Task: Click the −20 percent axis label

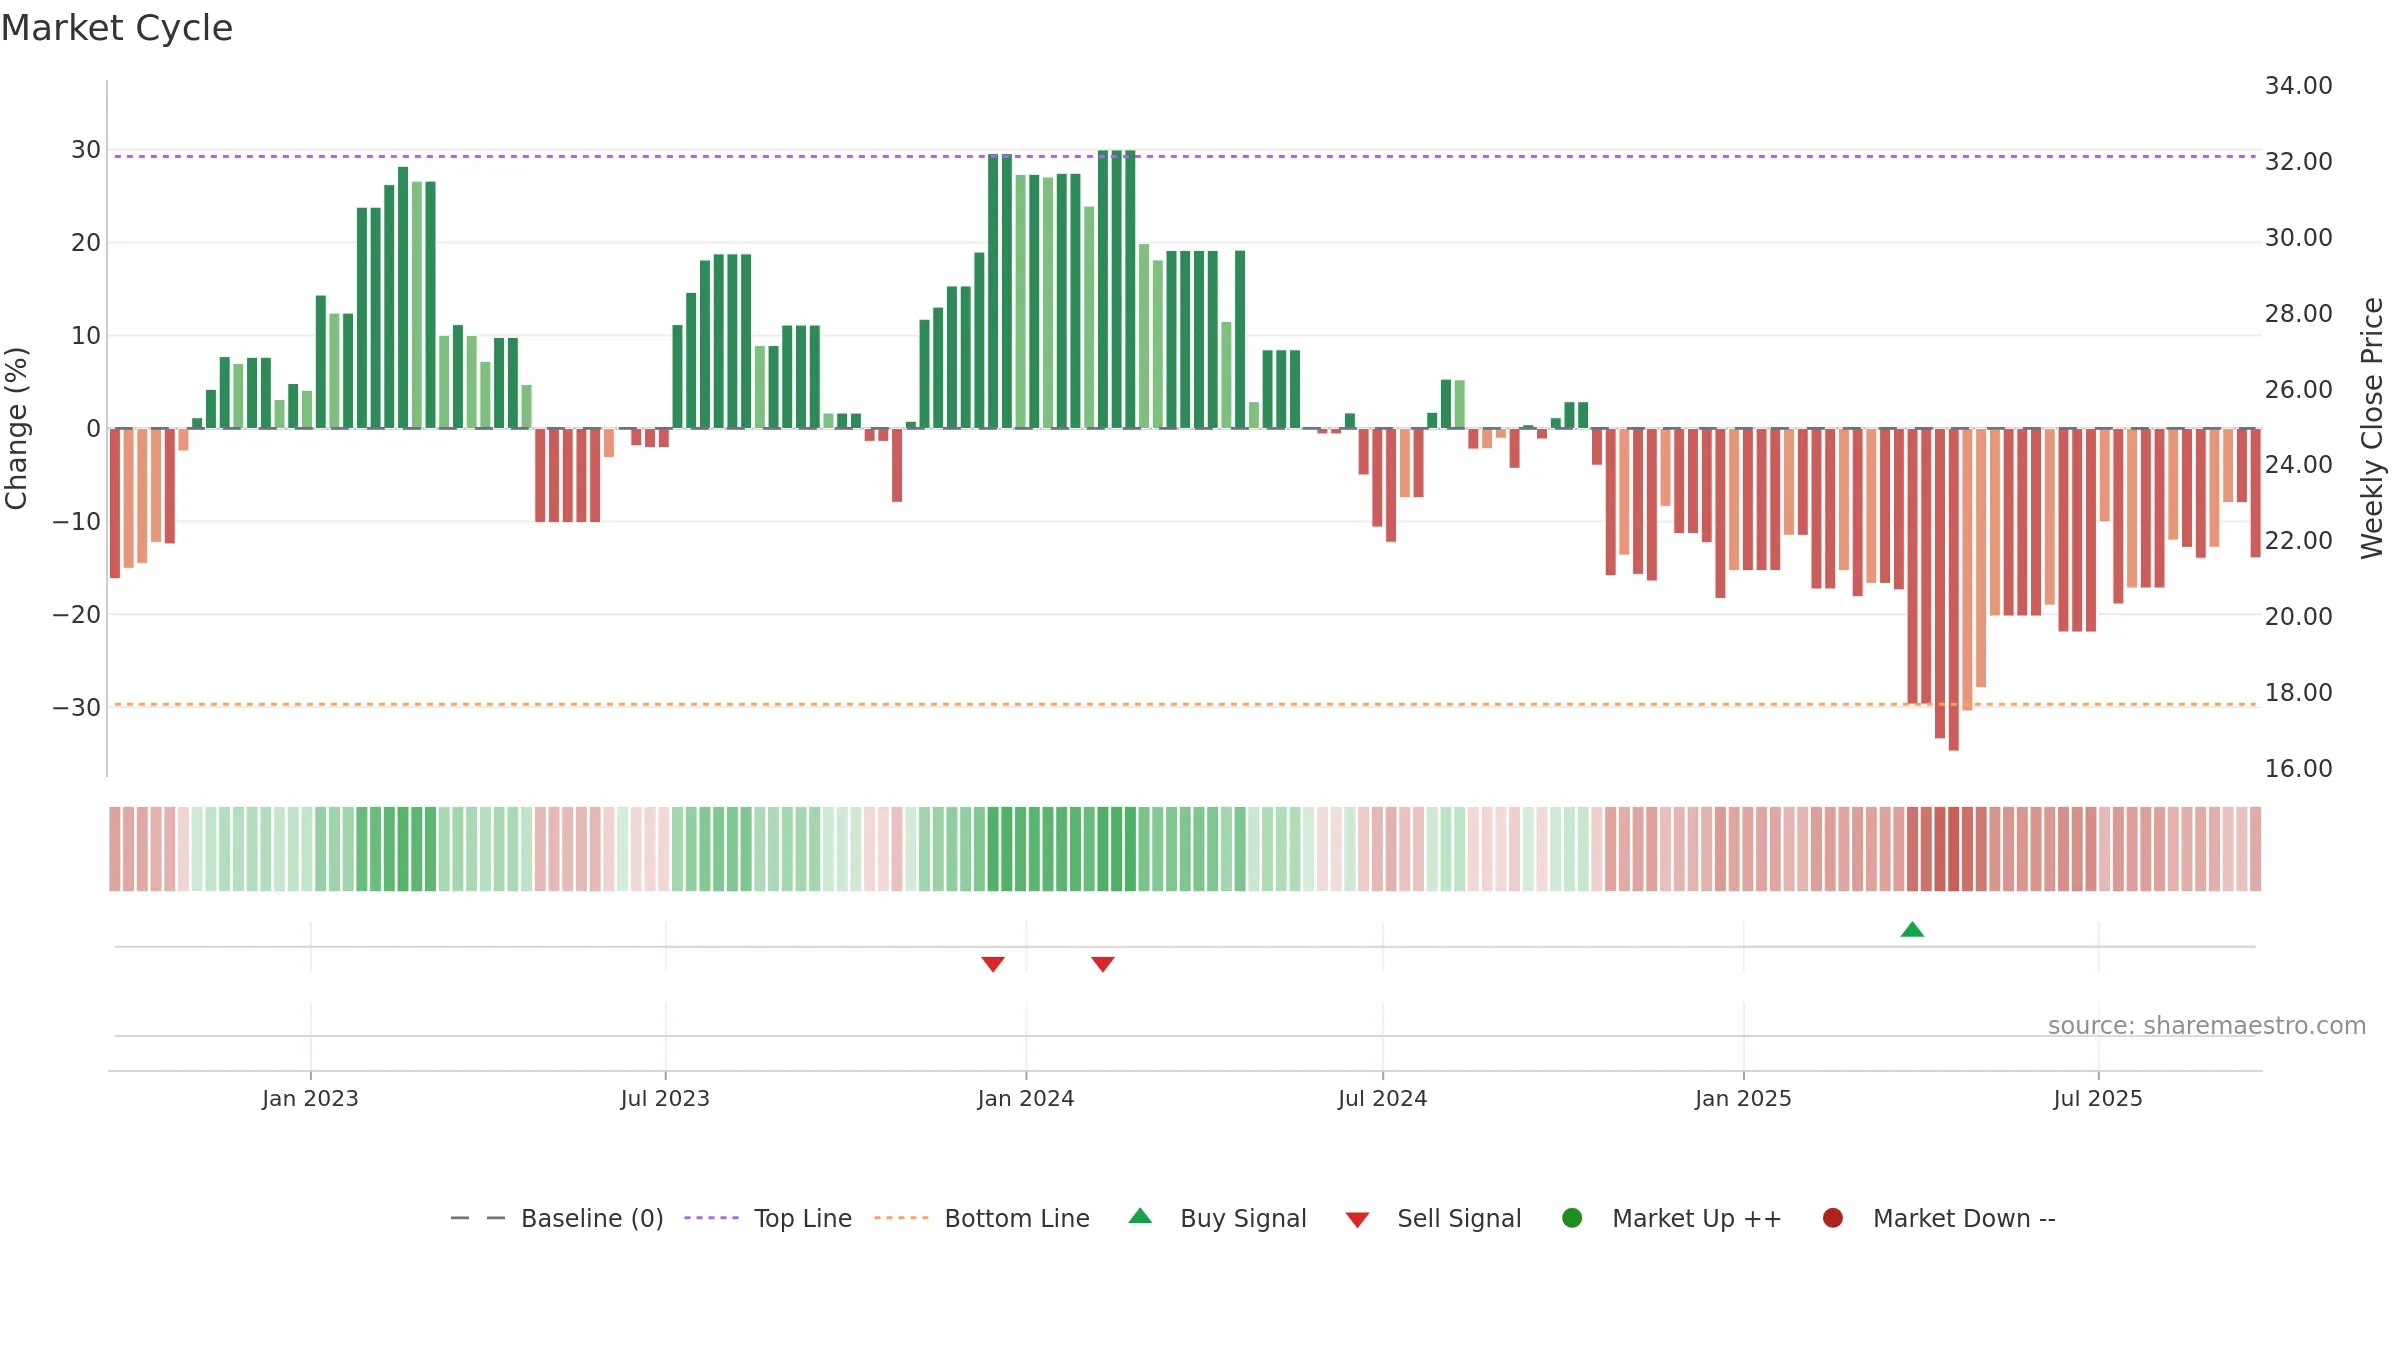Action: (77, 615)
